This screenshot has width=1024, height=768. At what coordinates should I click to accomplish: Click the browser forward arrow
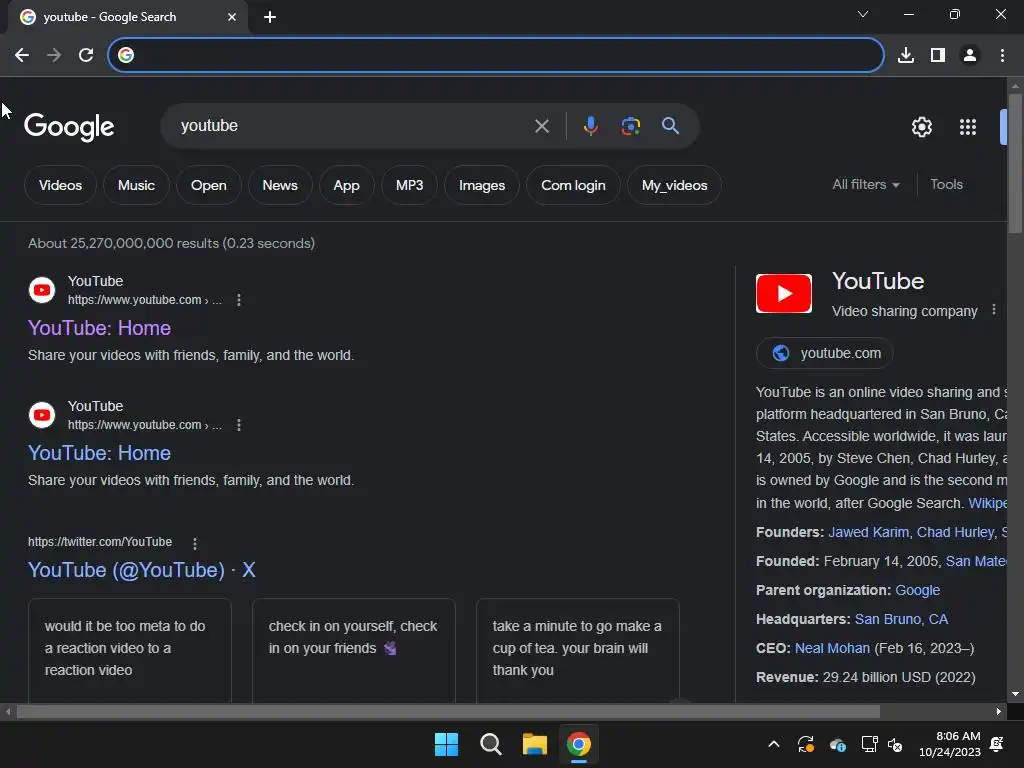(x=54, y=55)
